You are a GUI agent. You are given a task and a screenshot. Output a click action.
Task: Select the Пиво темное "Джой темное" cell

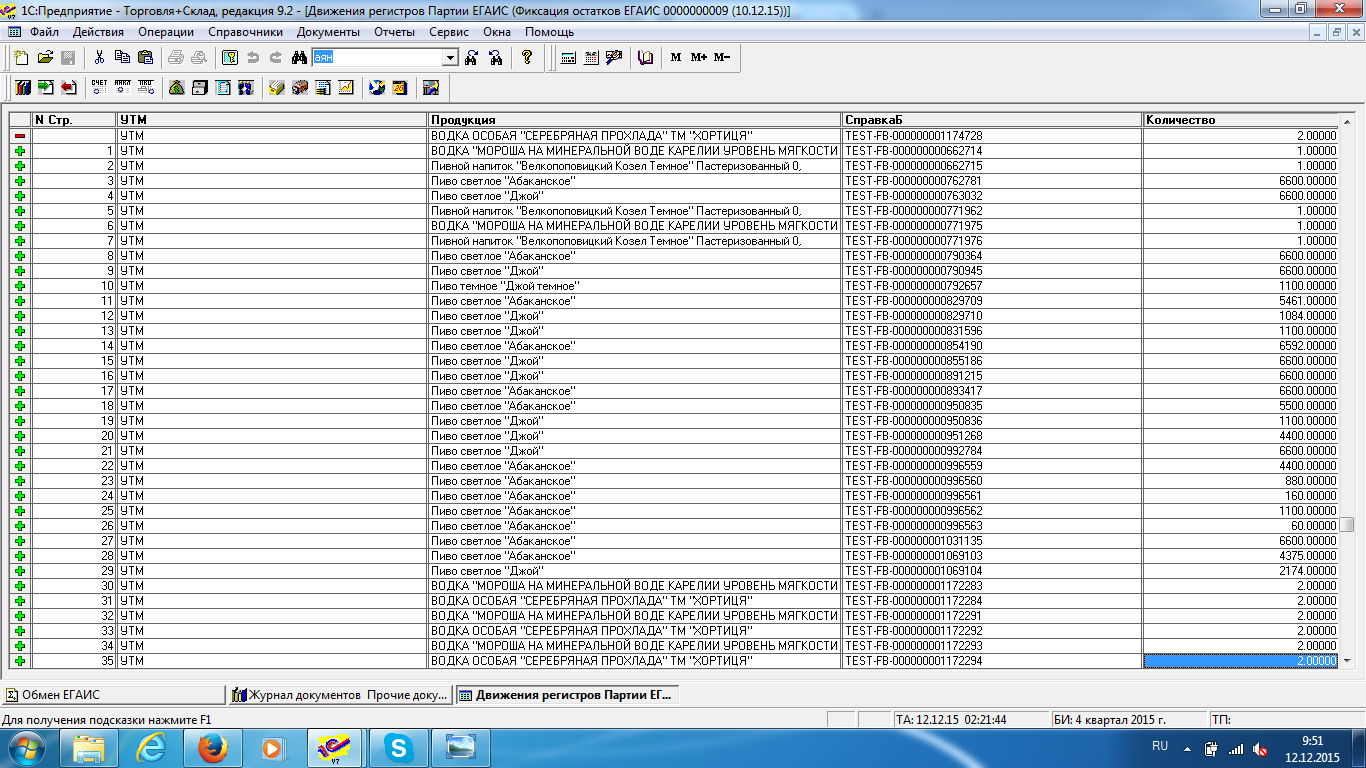pos(635,286)
